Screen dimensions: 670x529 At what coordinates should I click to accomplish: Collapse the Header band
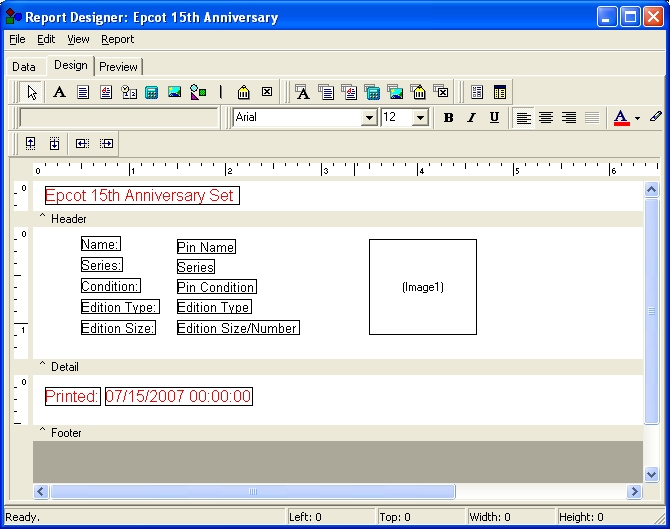pos(42,217)
